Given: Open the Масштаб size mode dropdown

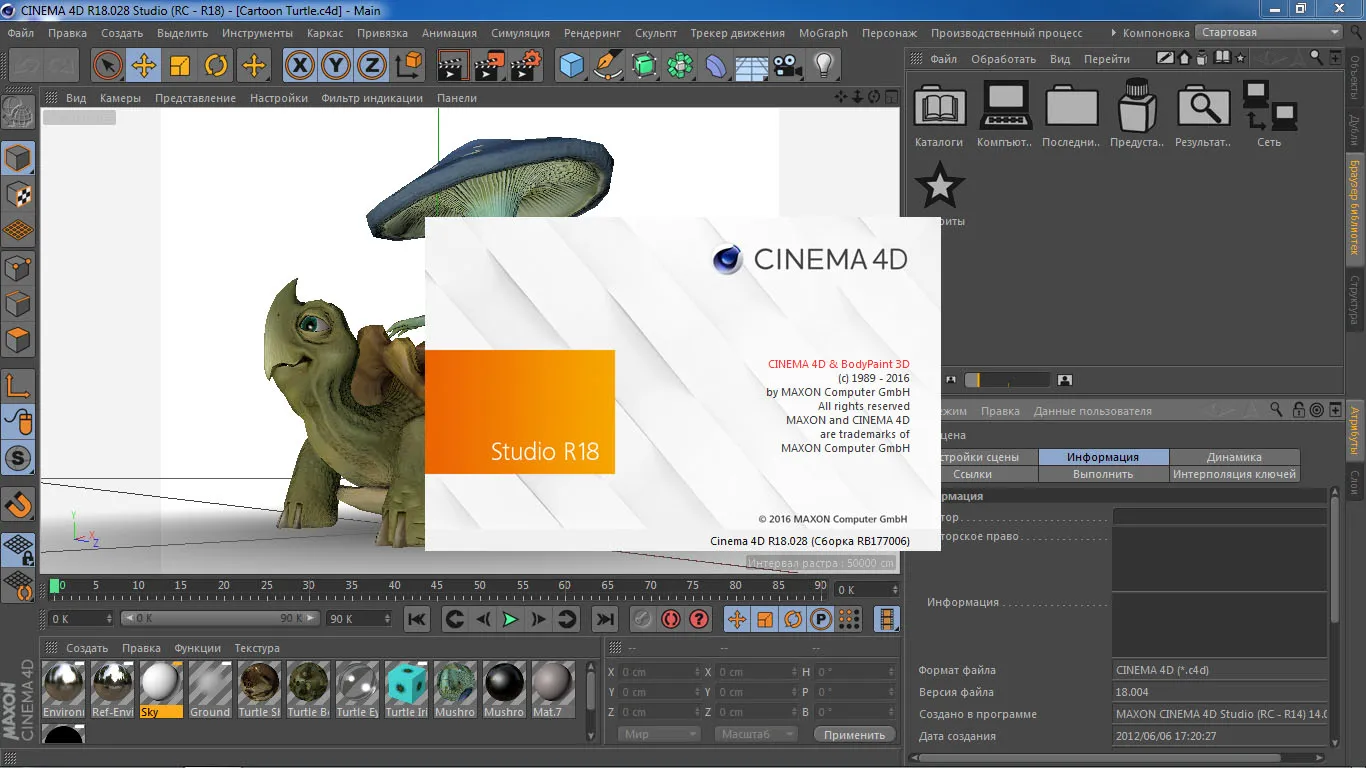Looking at the screenshot, I should 755,734.
